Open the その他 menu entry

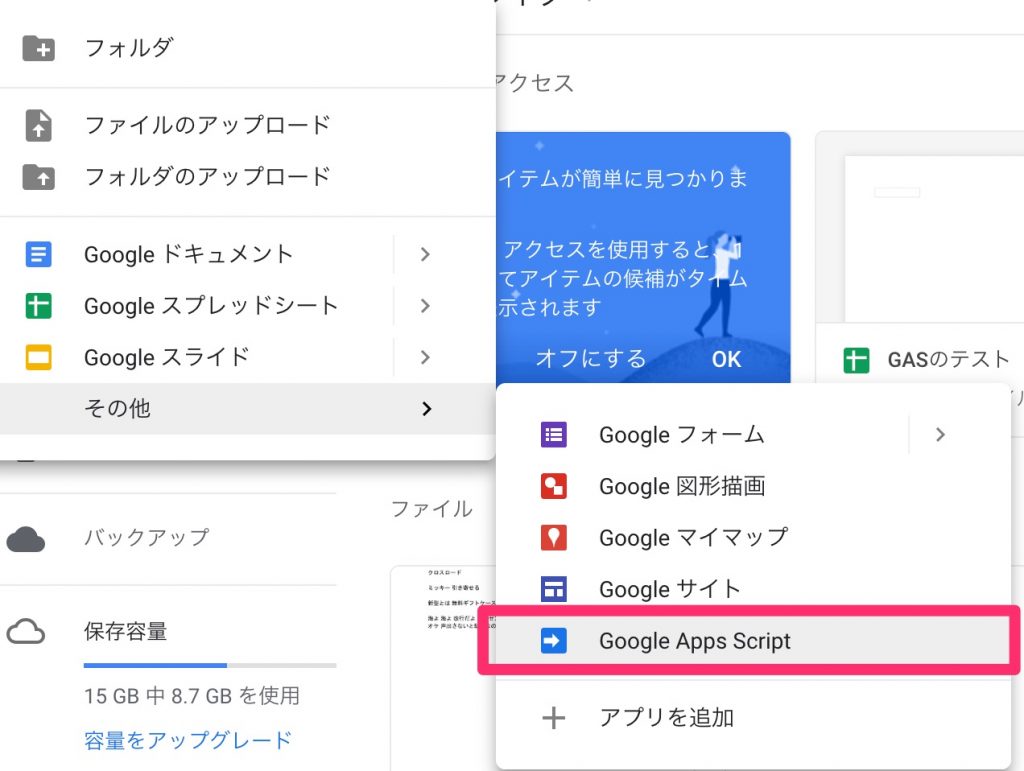pyautogui.click(x=118, y=408)
